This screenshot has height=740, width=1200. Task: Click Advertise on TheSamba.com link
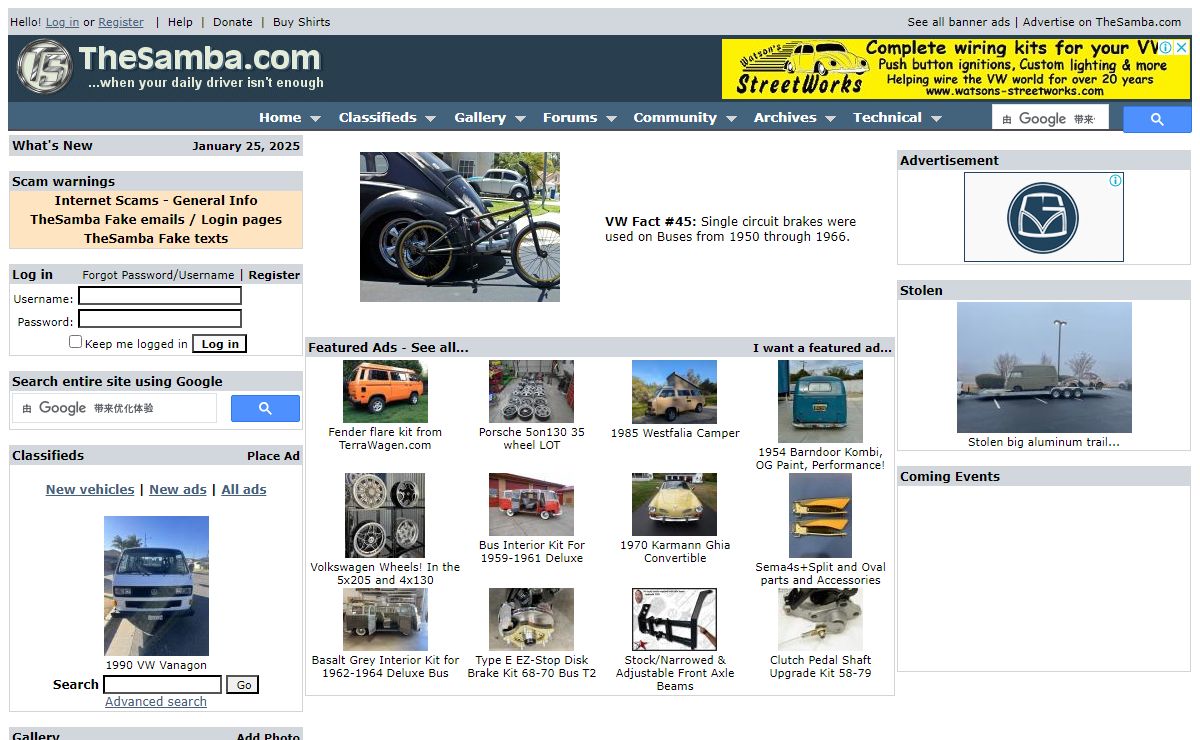(1102, 22)
